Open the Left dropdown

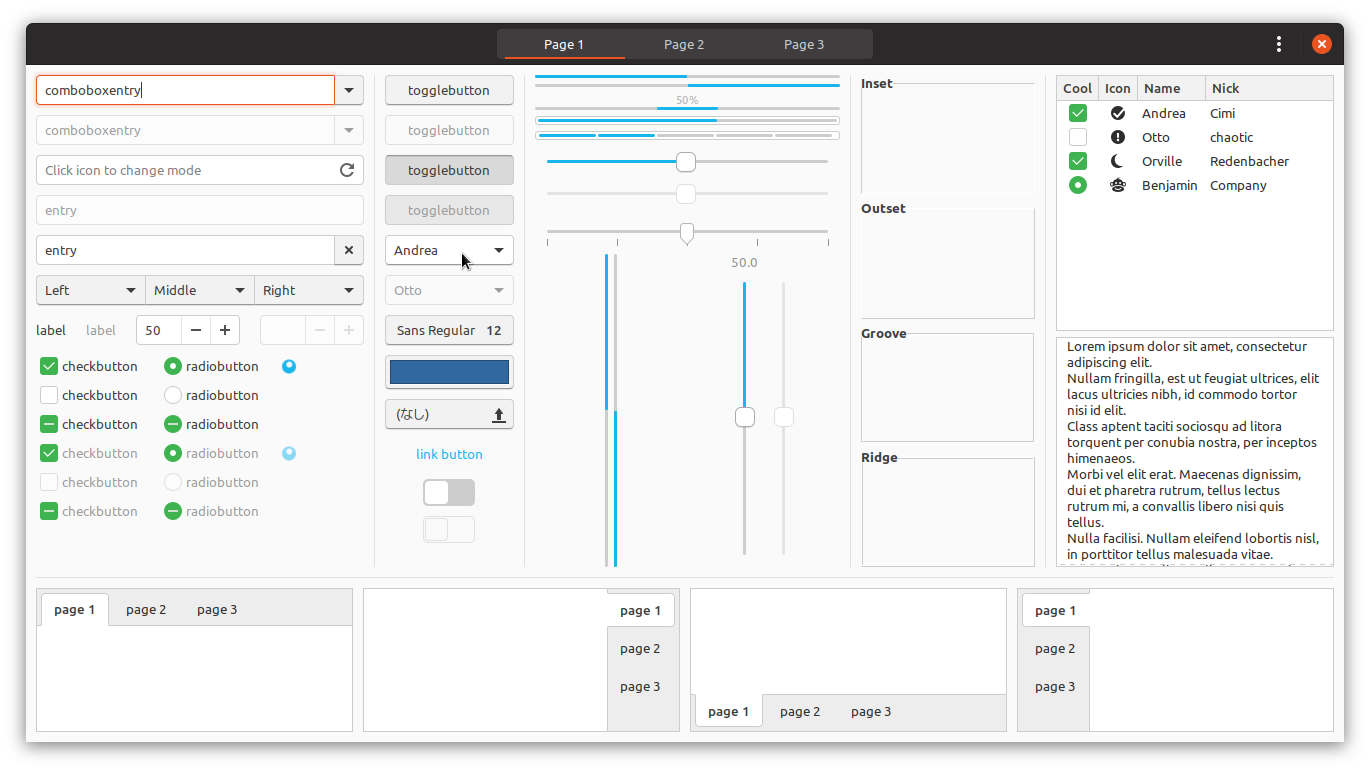click(91, 290)
